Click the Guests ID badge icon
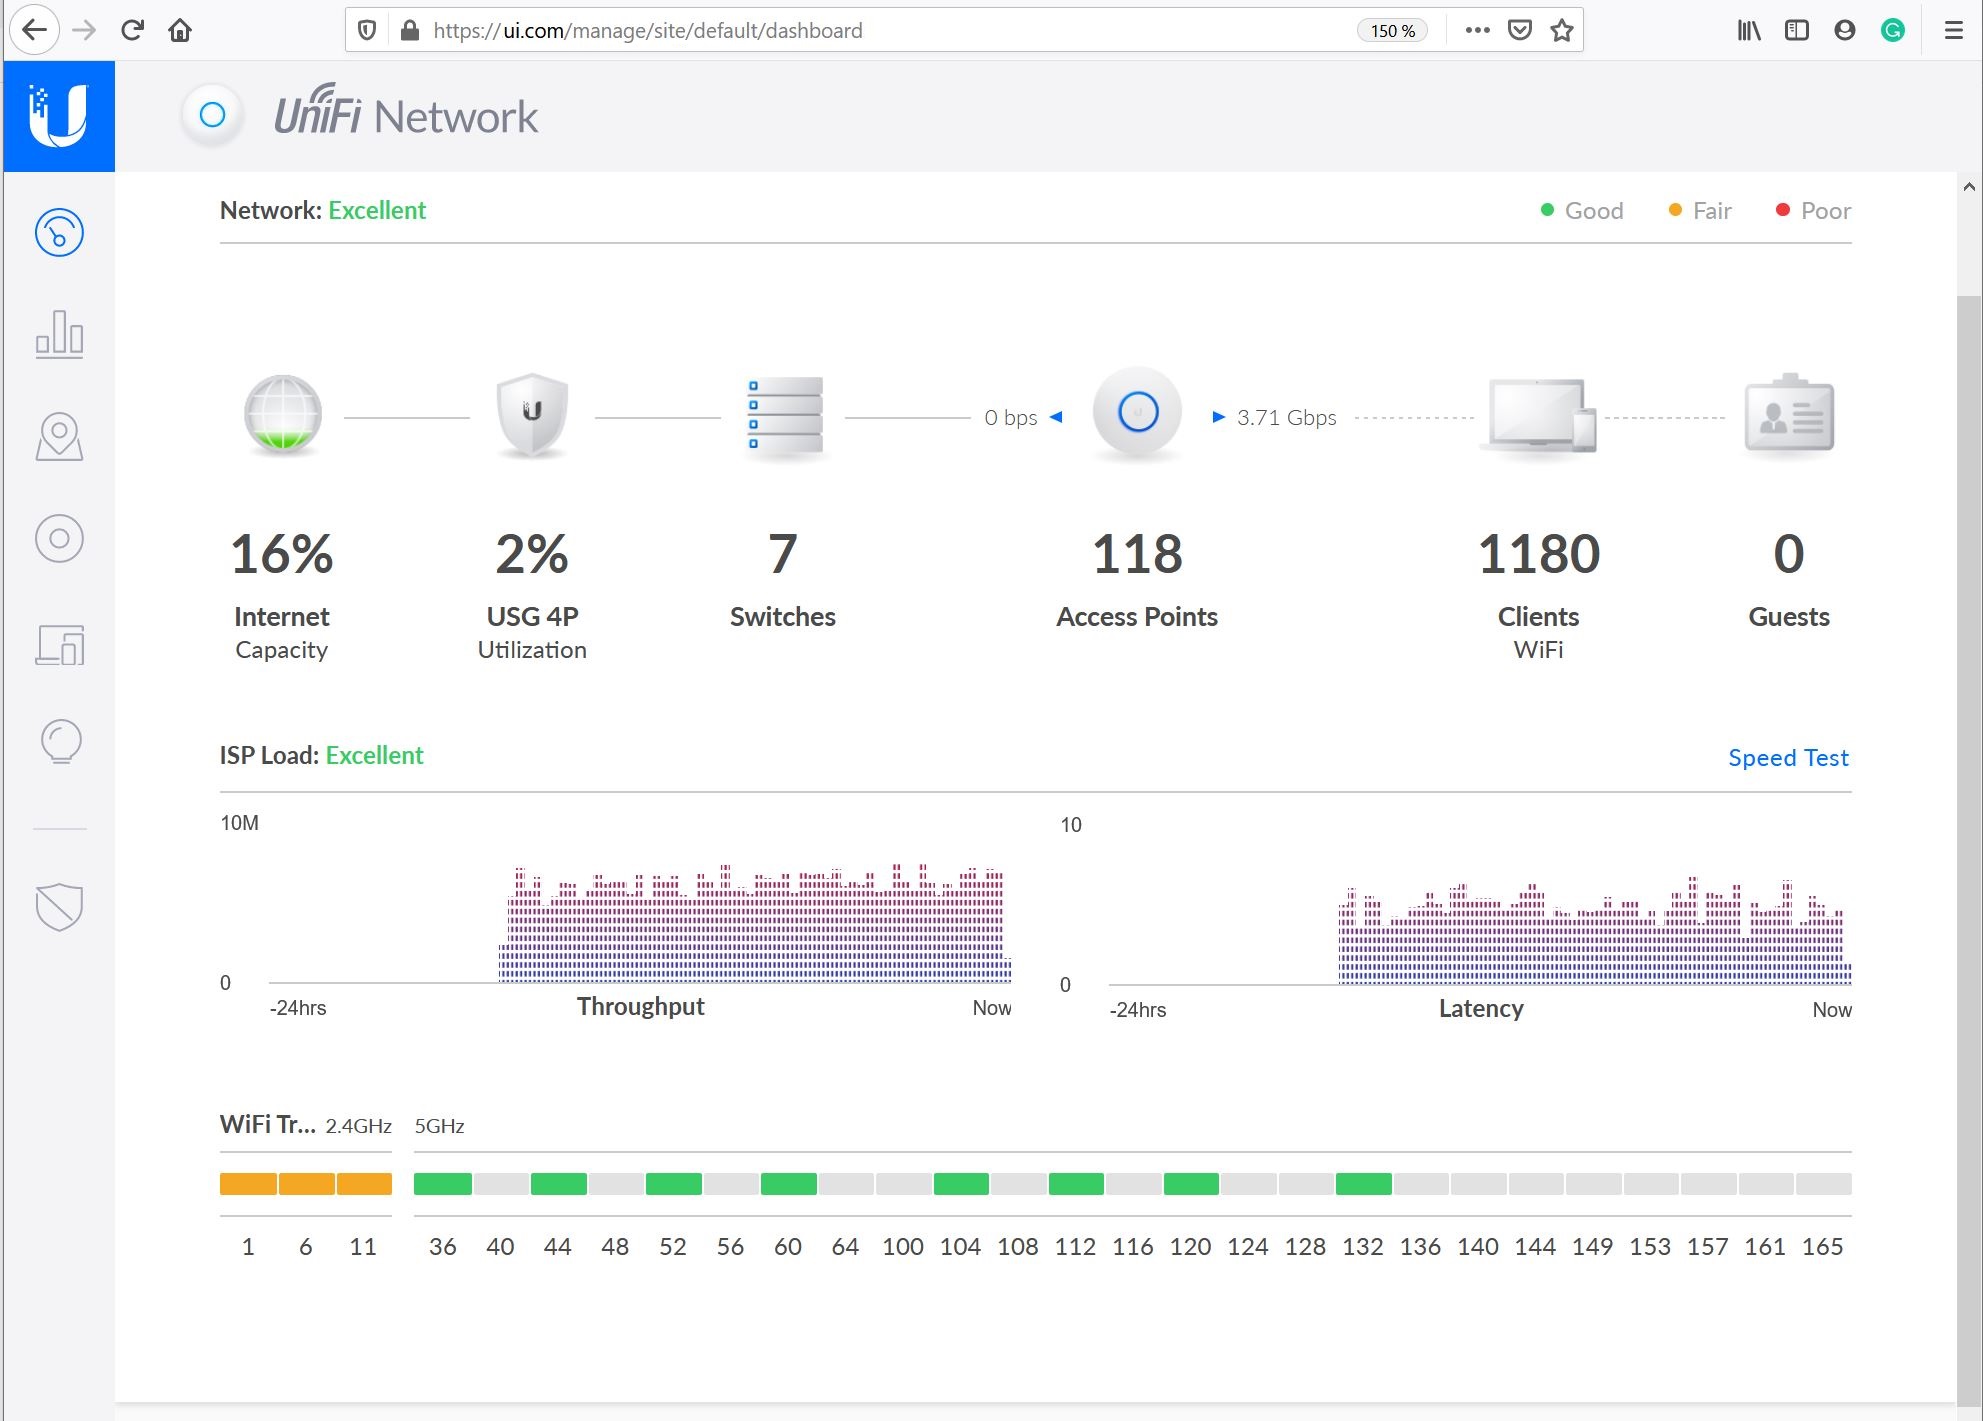Screen dimensions: 1983x1421 tap(1789, 413)
